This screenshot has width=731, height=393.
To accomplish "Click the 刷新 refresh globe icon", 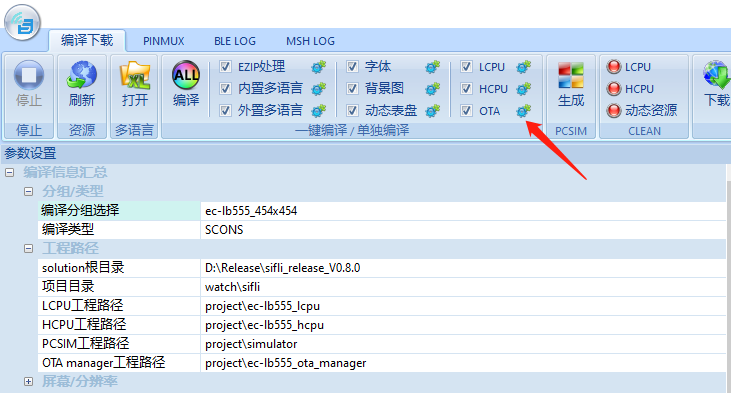I will 82,75.
